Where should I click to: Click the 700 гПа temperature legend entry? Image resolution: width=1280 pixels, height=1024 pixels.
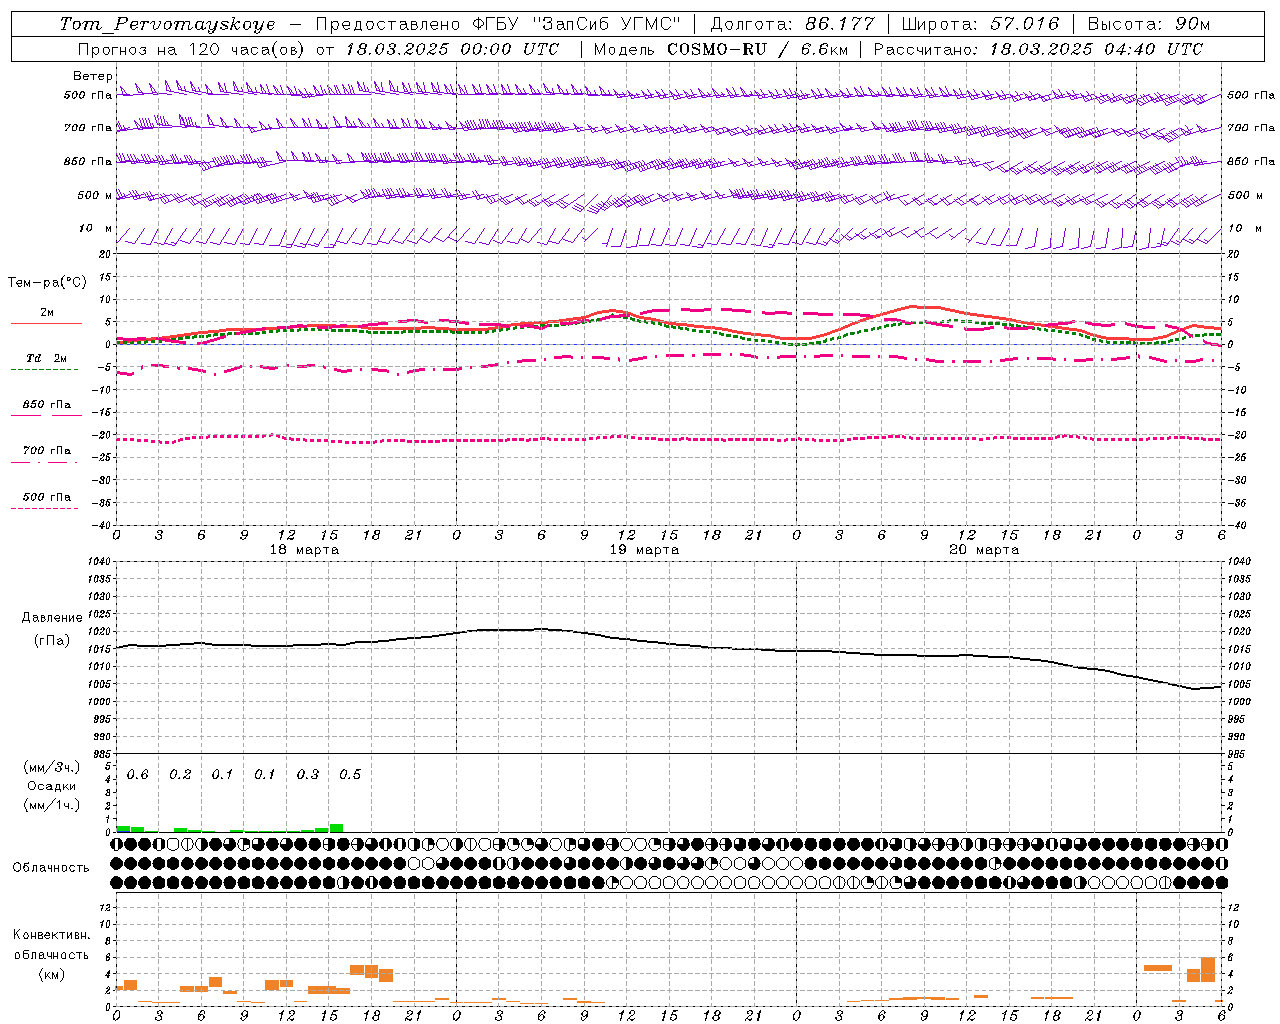pos(47,451)
